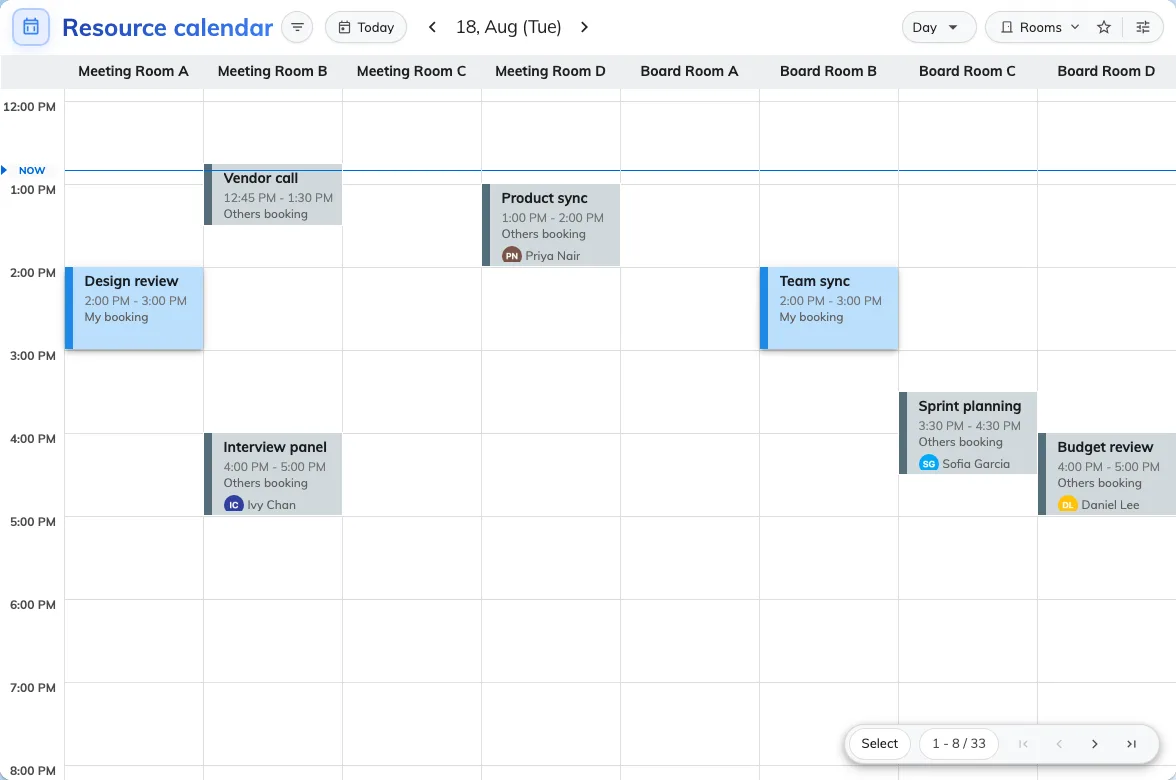Image resolution: width=1176 pixels, height=780 pixels.
Task: Click the 12:00 PM time label
Action: tap(29, 106)
